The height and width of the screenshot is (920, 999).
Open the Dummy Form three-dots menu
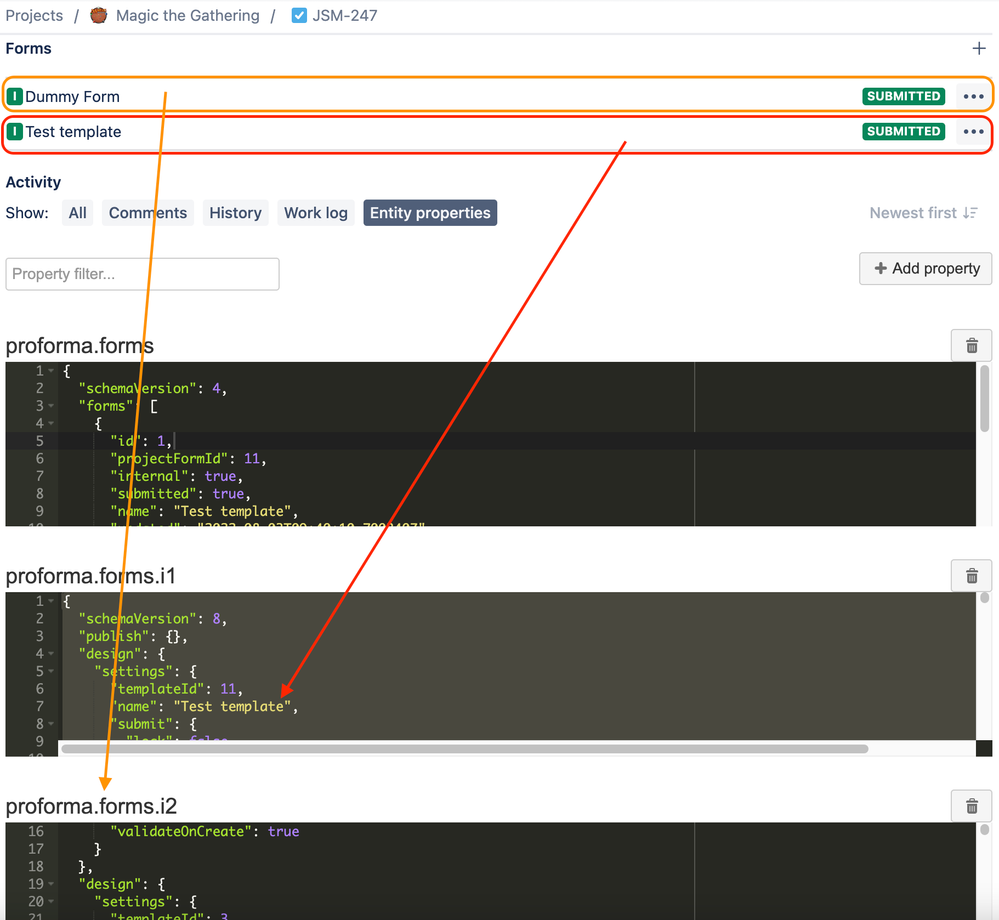click(973, 96)
